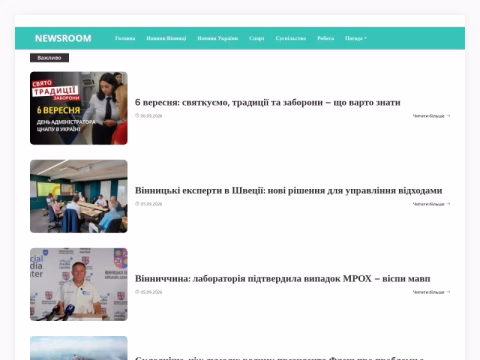Go to the Спорт section
480x360 pixels.
point(257,38)
